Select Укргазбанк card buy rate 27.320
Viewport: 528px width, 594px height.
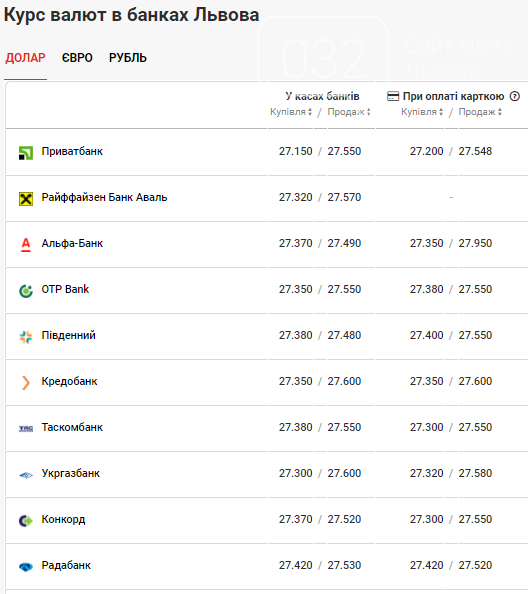(x=426, y=474)
